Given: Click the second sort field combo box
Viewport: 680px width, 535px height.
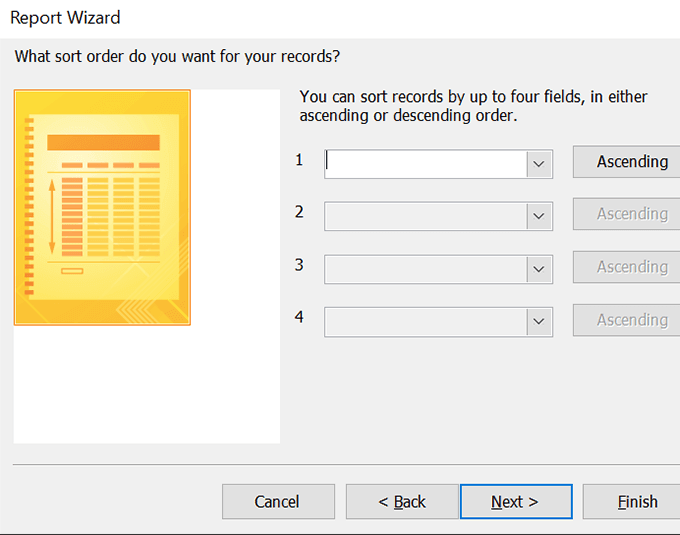Looking at the screenshot, I should 438,216.
